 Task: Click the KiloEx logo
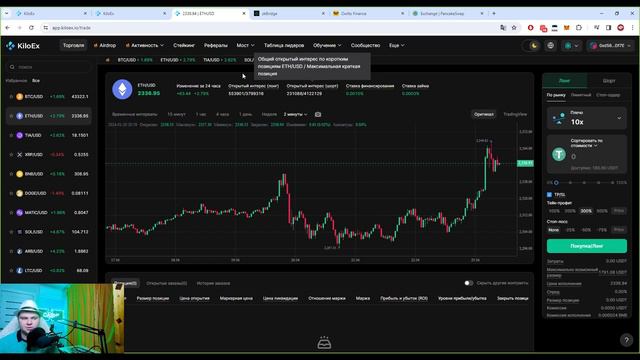click(x=23, y=46)
